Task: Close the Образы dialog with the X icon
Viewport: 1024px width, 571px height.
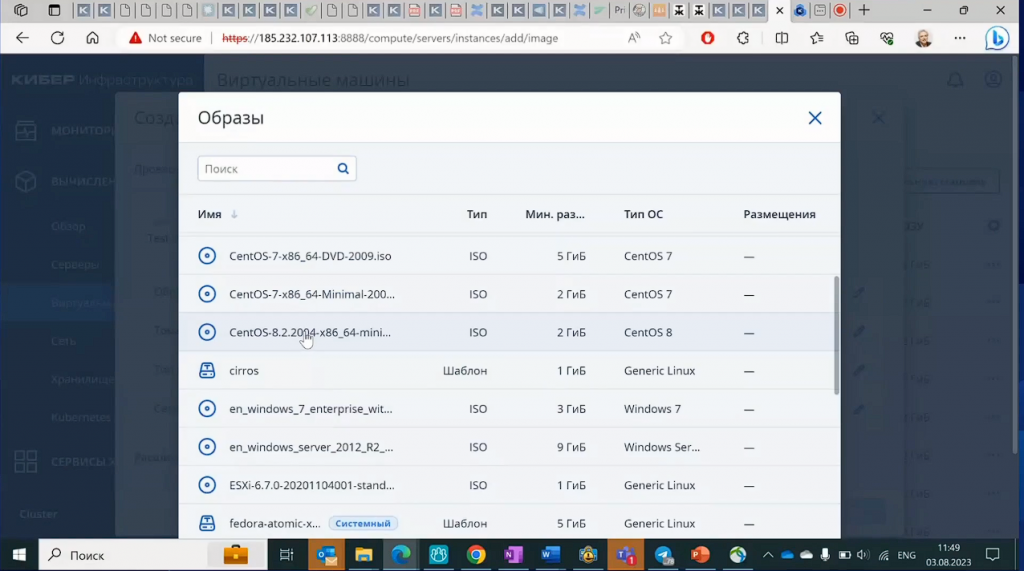Action: pyautogui.click(x=814, y=118)
